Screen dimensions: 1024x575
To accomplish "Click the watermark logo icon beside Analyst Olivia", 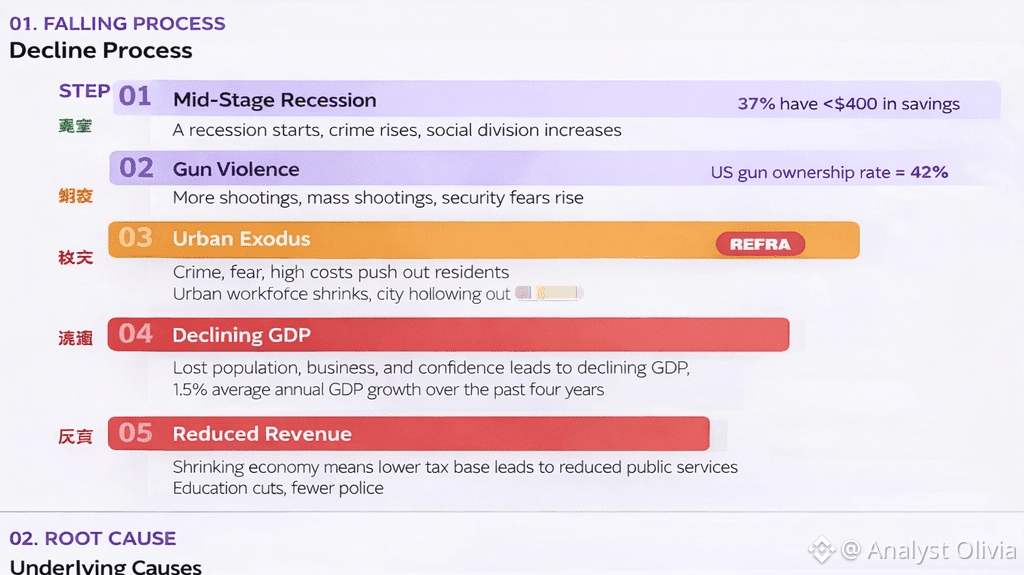I will click(822, 550).
